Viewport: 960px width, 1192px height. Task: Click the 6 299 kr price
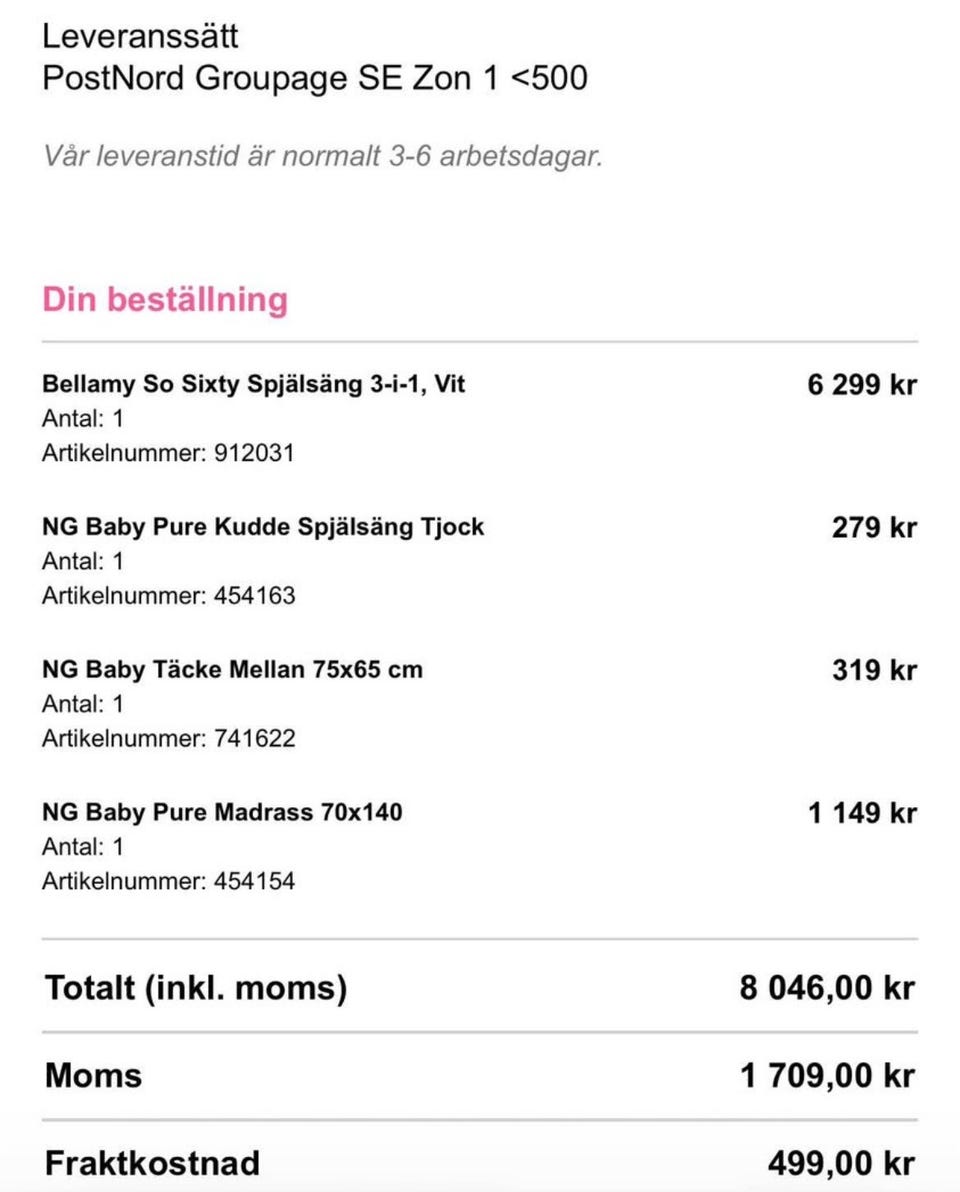(861, 385)
